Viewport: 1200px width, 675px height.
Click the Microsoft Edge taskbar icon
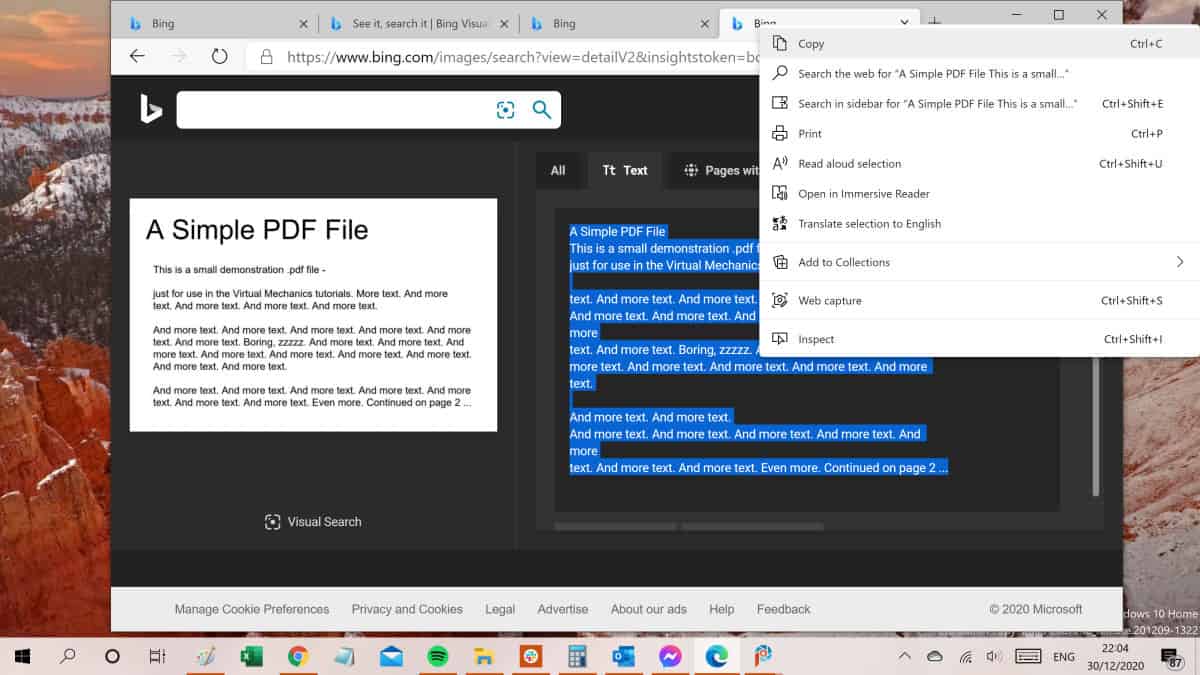pyautogui.click(x=716, y=656)
